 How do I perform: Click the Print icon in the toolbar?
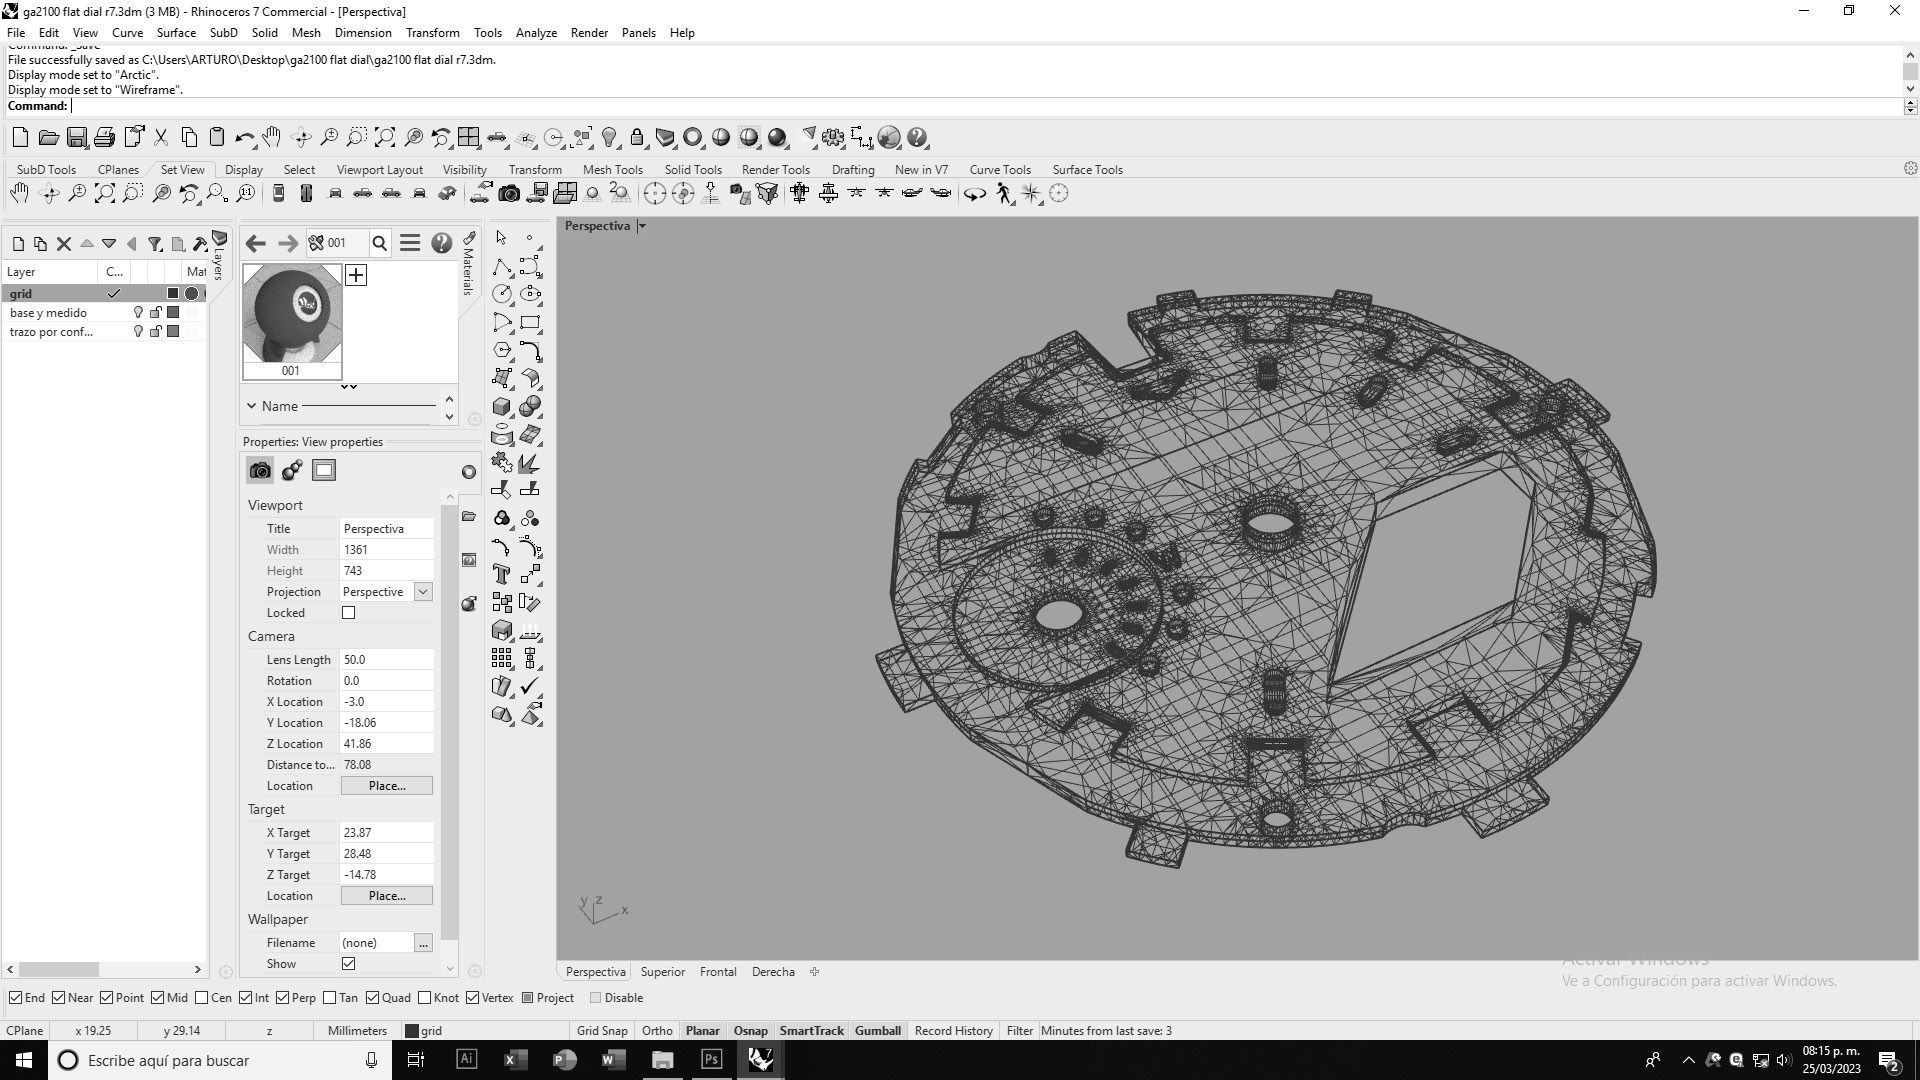104,138
